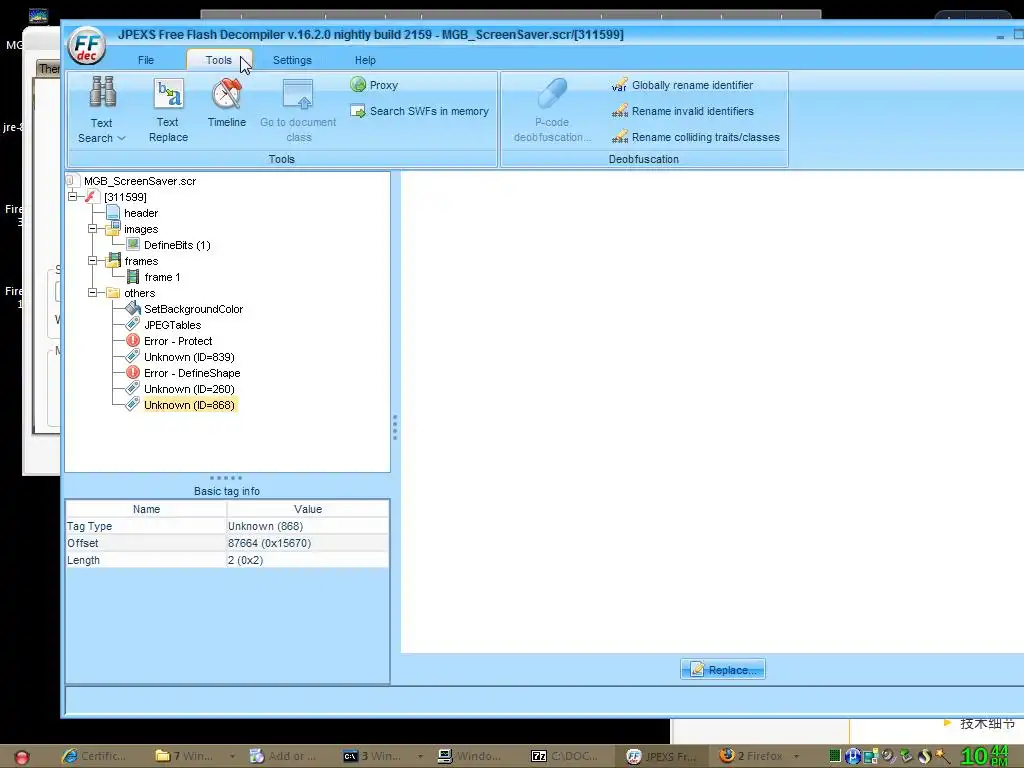Image resolution: width=1024 pixels, height=768 pixels.
Task: Collapse the images folder
Action: pyautogui.click(x=93, y=229)
